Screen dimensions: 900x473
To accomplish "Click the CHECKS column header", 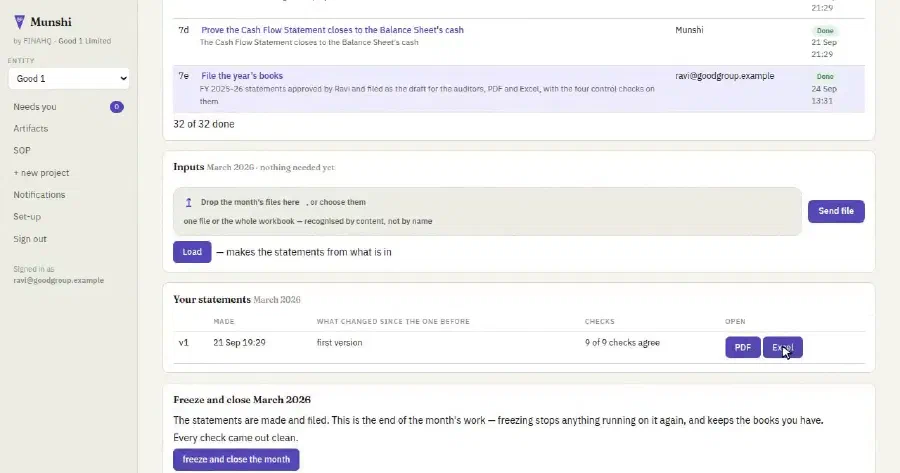I will click(600, 321).
